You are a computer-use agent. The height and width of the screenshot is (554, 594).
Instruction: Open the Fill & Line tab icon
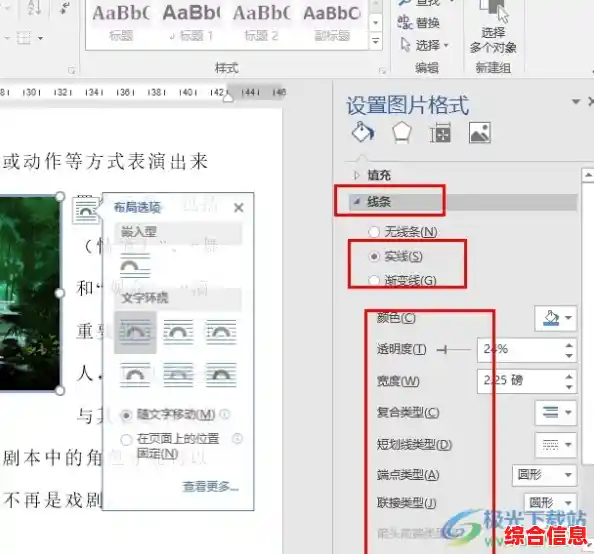[363, 132]
